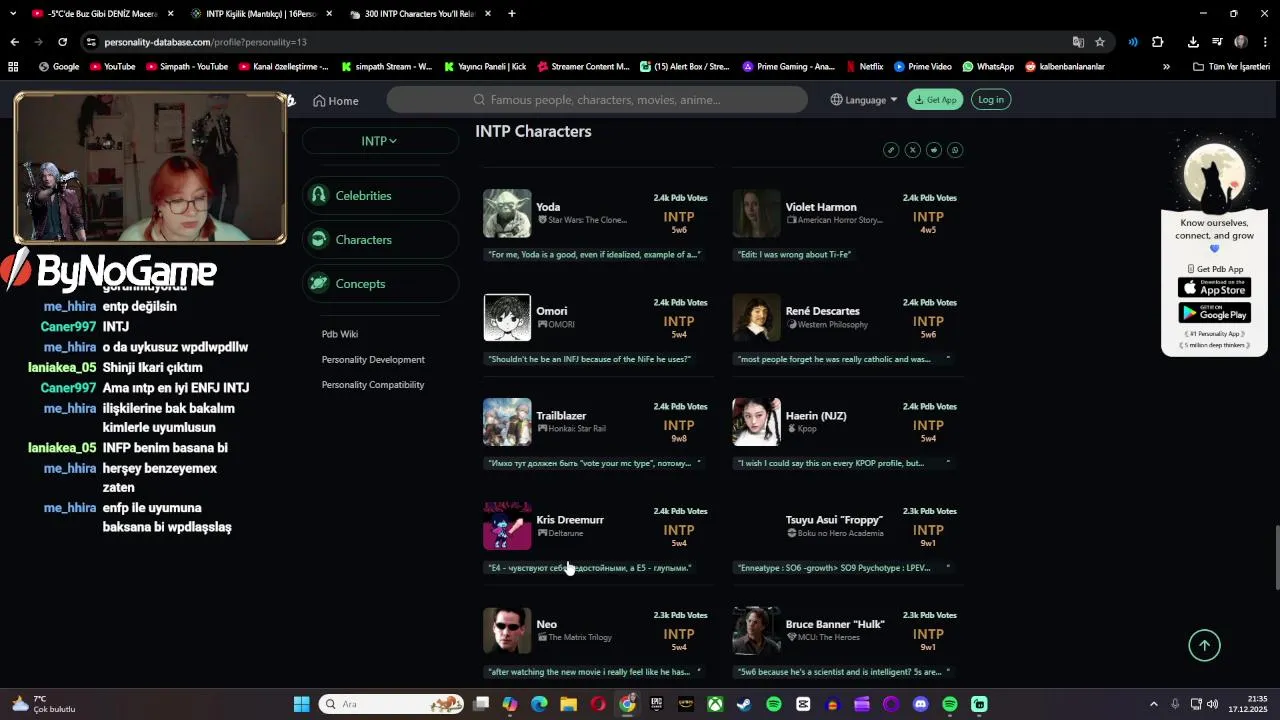Screen dimensions: 1280x720
Task: Click the App Store download badge
Action: 1214,288
